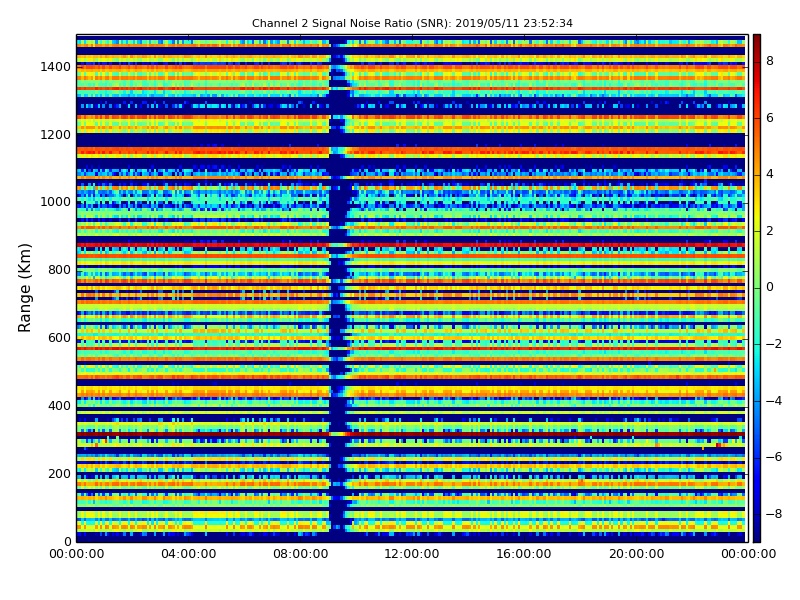This screenshot has width=800, height=600.
Task: Click the dark red top of the colorbar
Action: (x=757, y=43)
